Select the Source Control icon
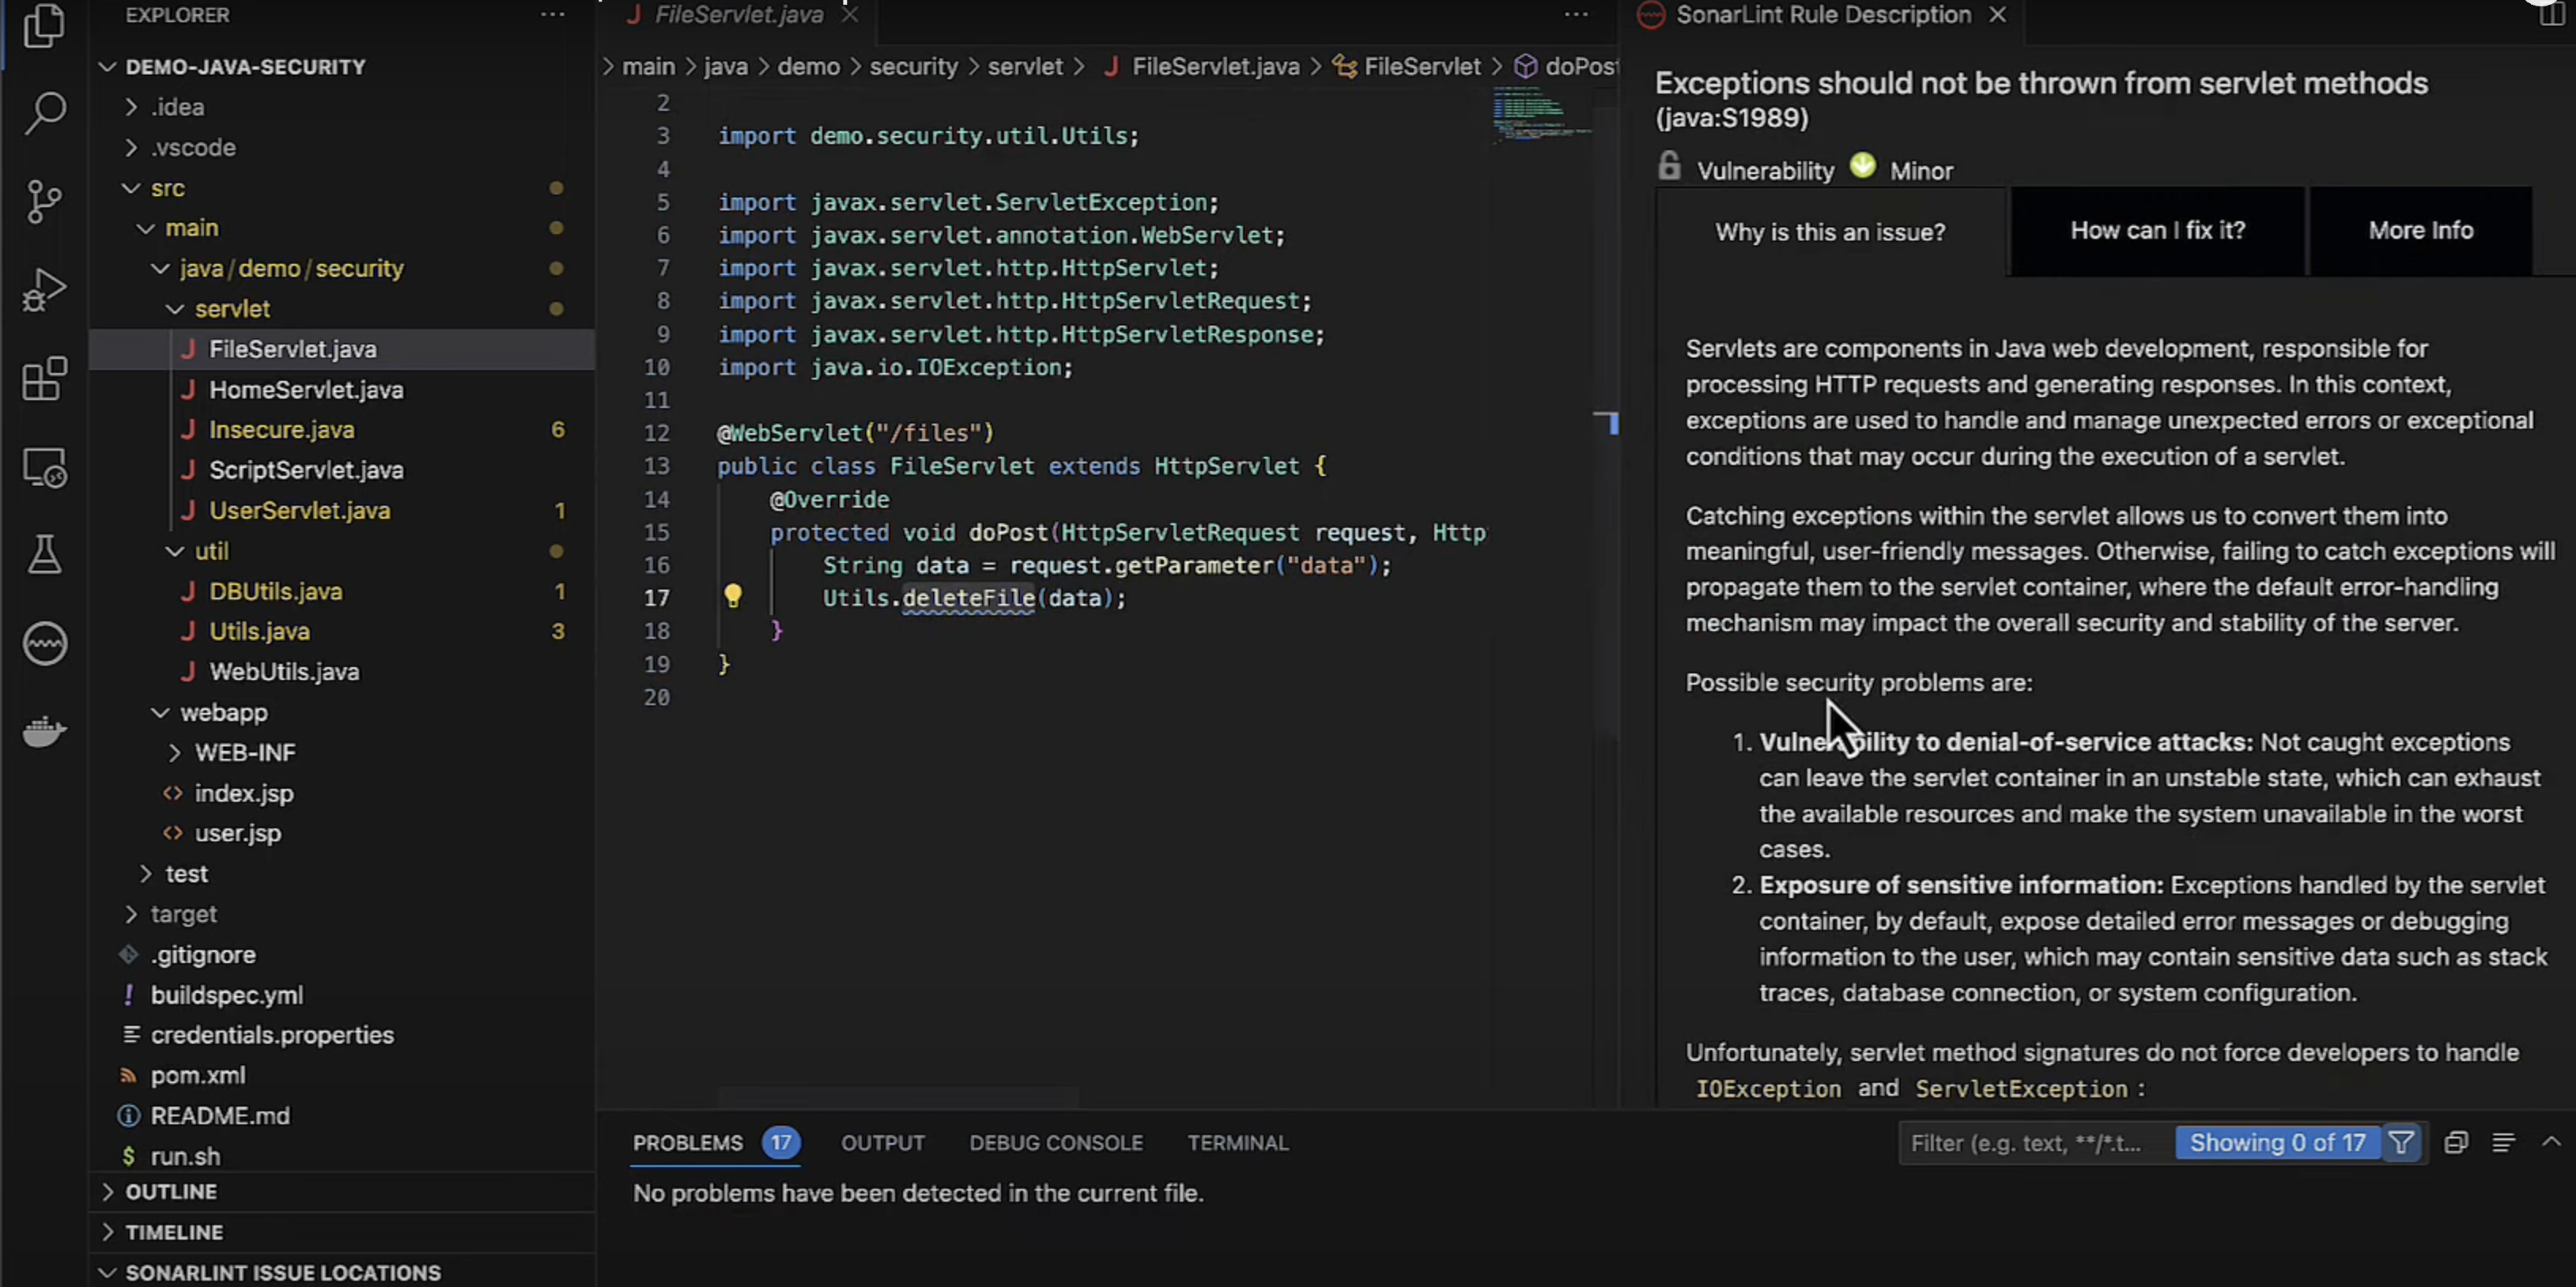2576x1287 pixels. 45,201
